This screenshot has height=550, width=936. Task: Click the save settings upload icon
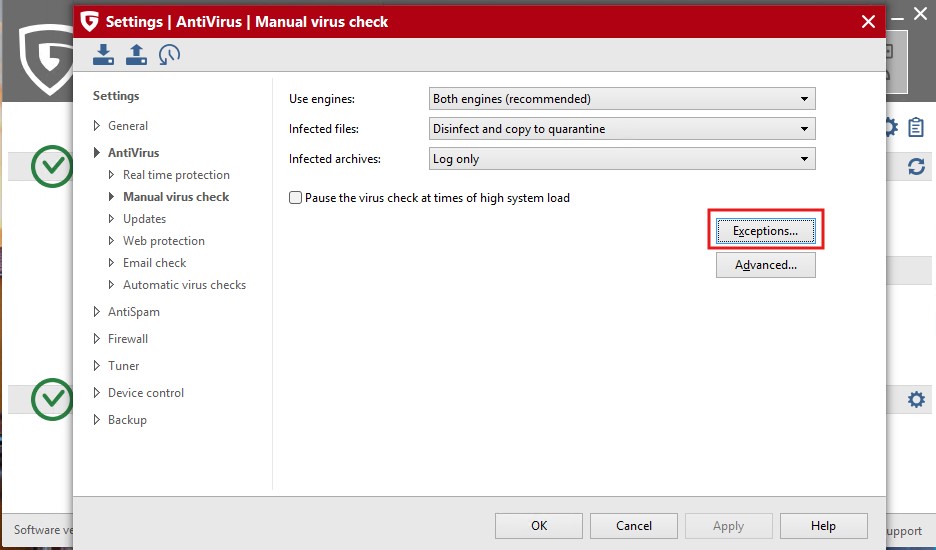pyautogui.click(x=136, y=54)
